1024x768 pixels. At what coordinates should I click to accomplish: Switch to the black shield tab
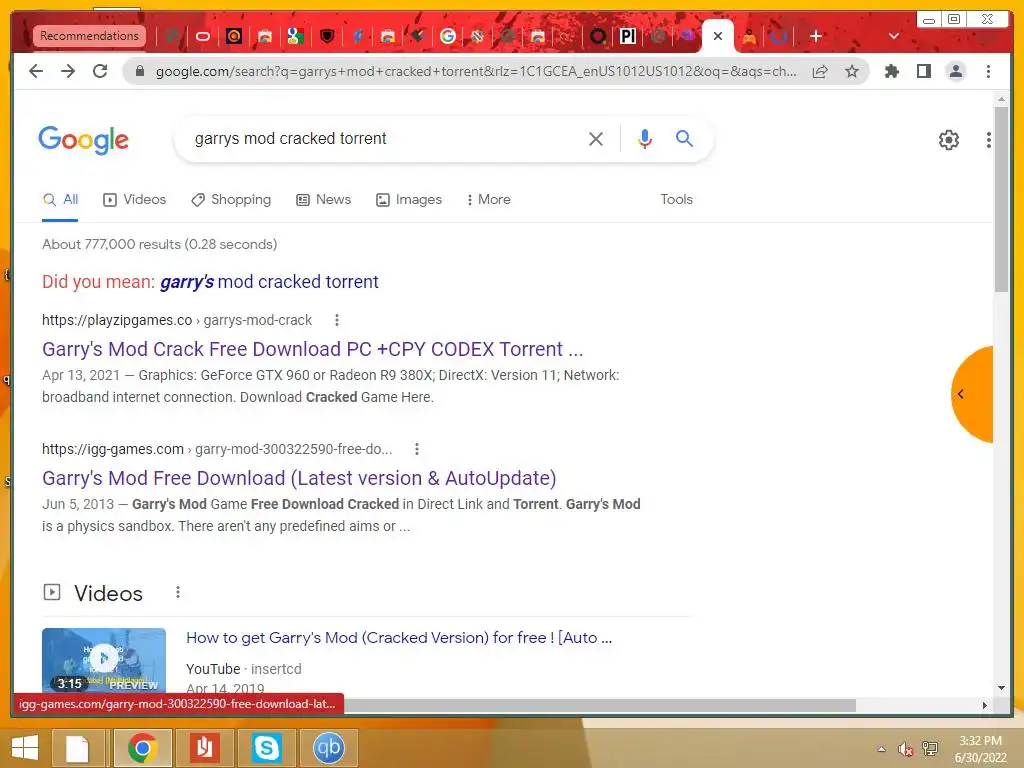327,36
